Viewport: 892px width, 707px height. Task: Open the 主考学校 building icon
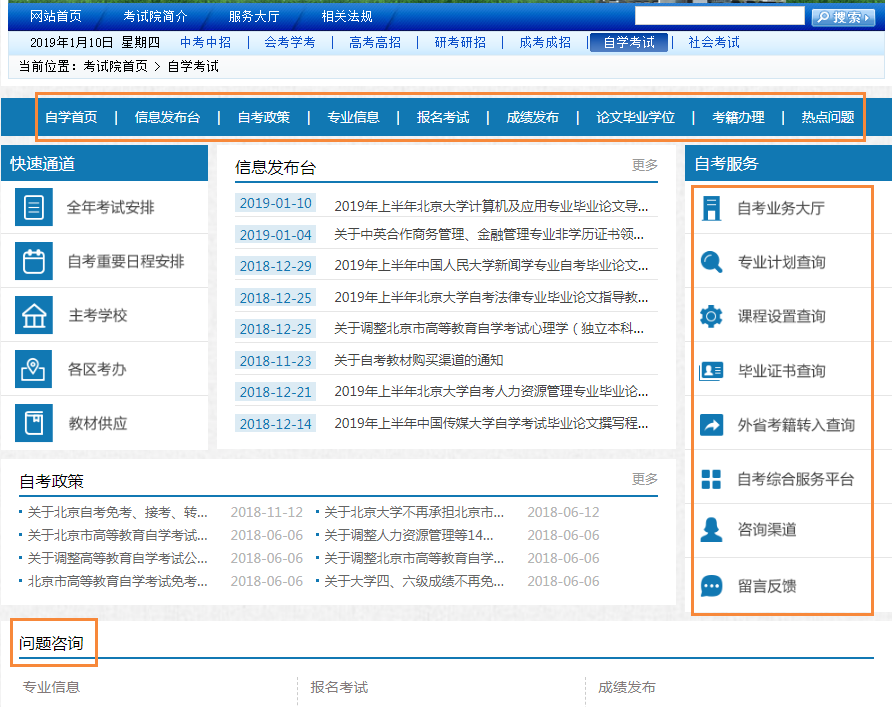click(x=34, y=316)
